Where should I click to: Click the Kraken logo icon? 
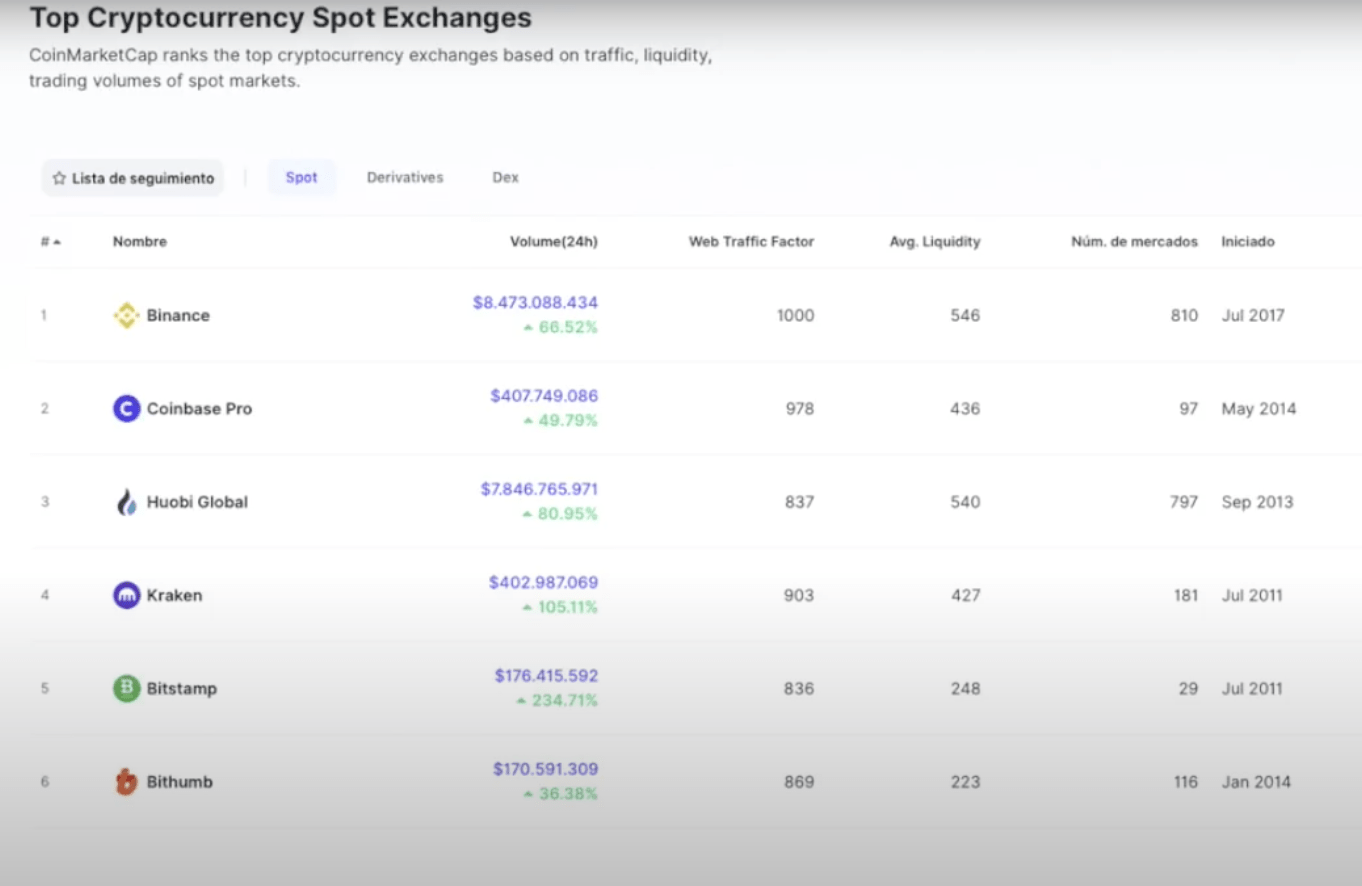[126, 595]
